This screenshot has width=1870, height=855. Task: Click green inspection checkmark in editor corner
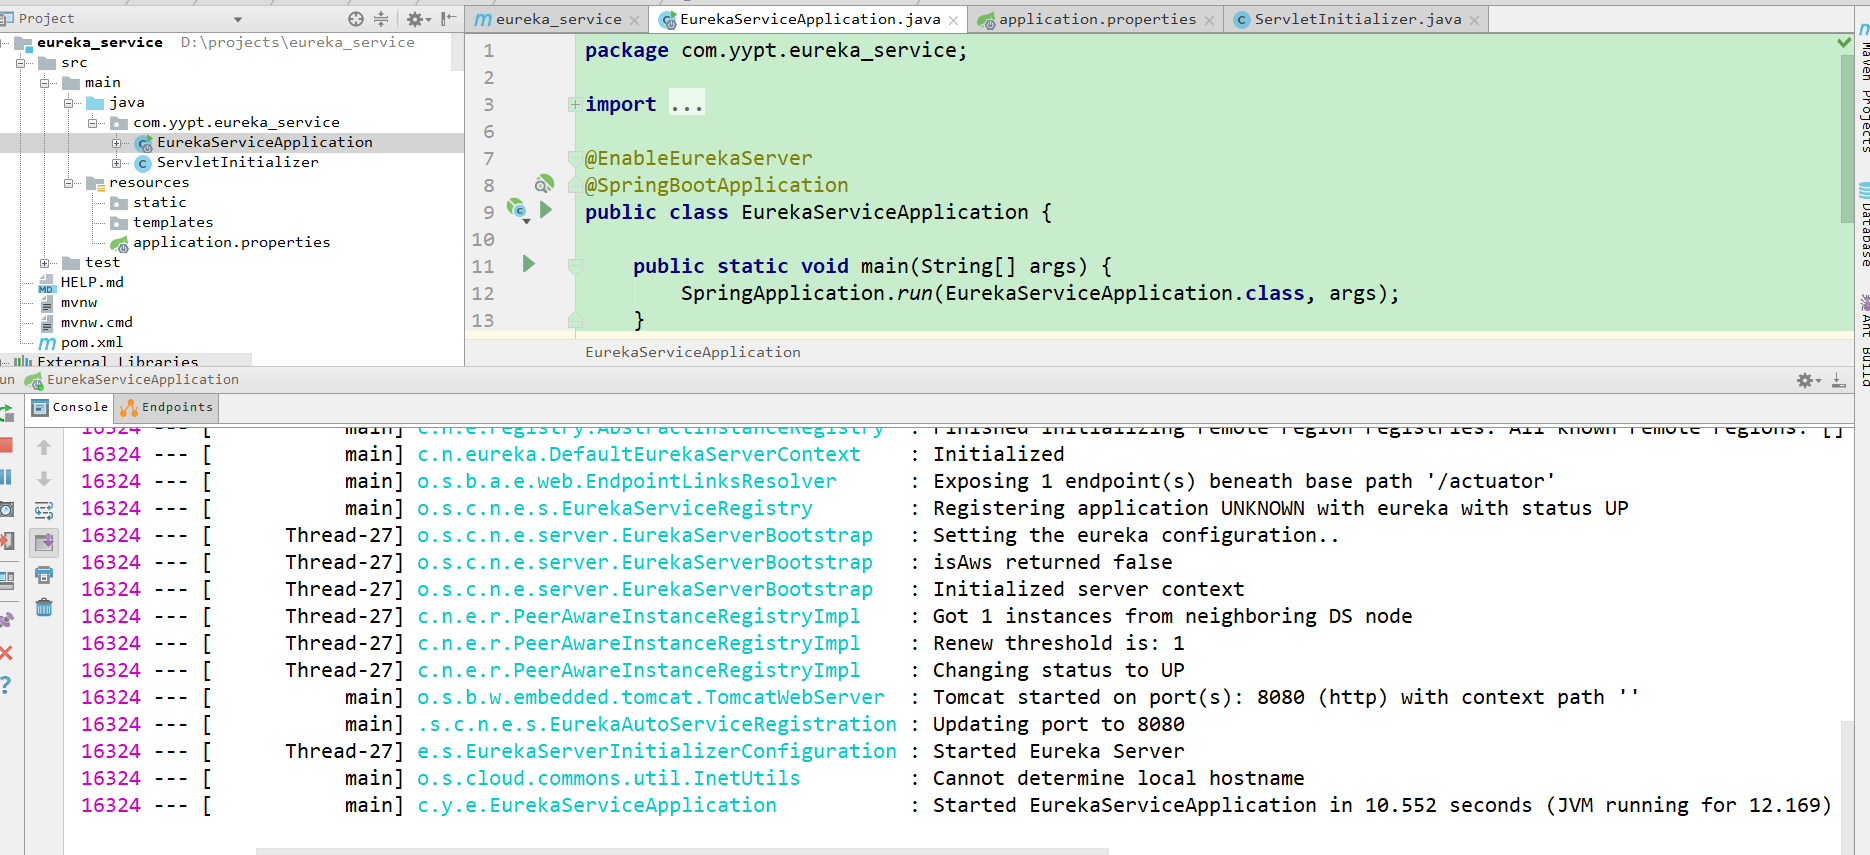pos(1844,42)
